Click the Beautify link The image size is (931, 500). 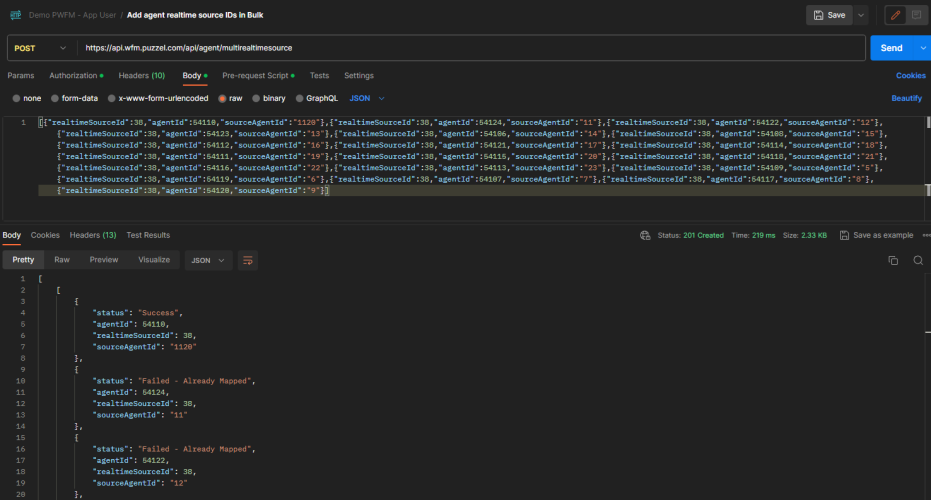[x=906, y=98]
